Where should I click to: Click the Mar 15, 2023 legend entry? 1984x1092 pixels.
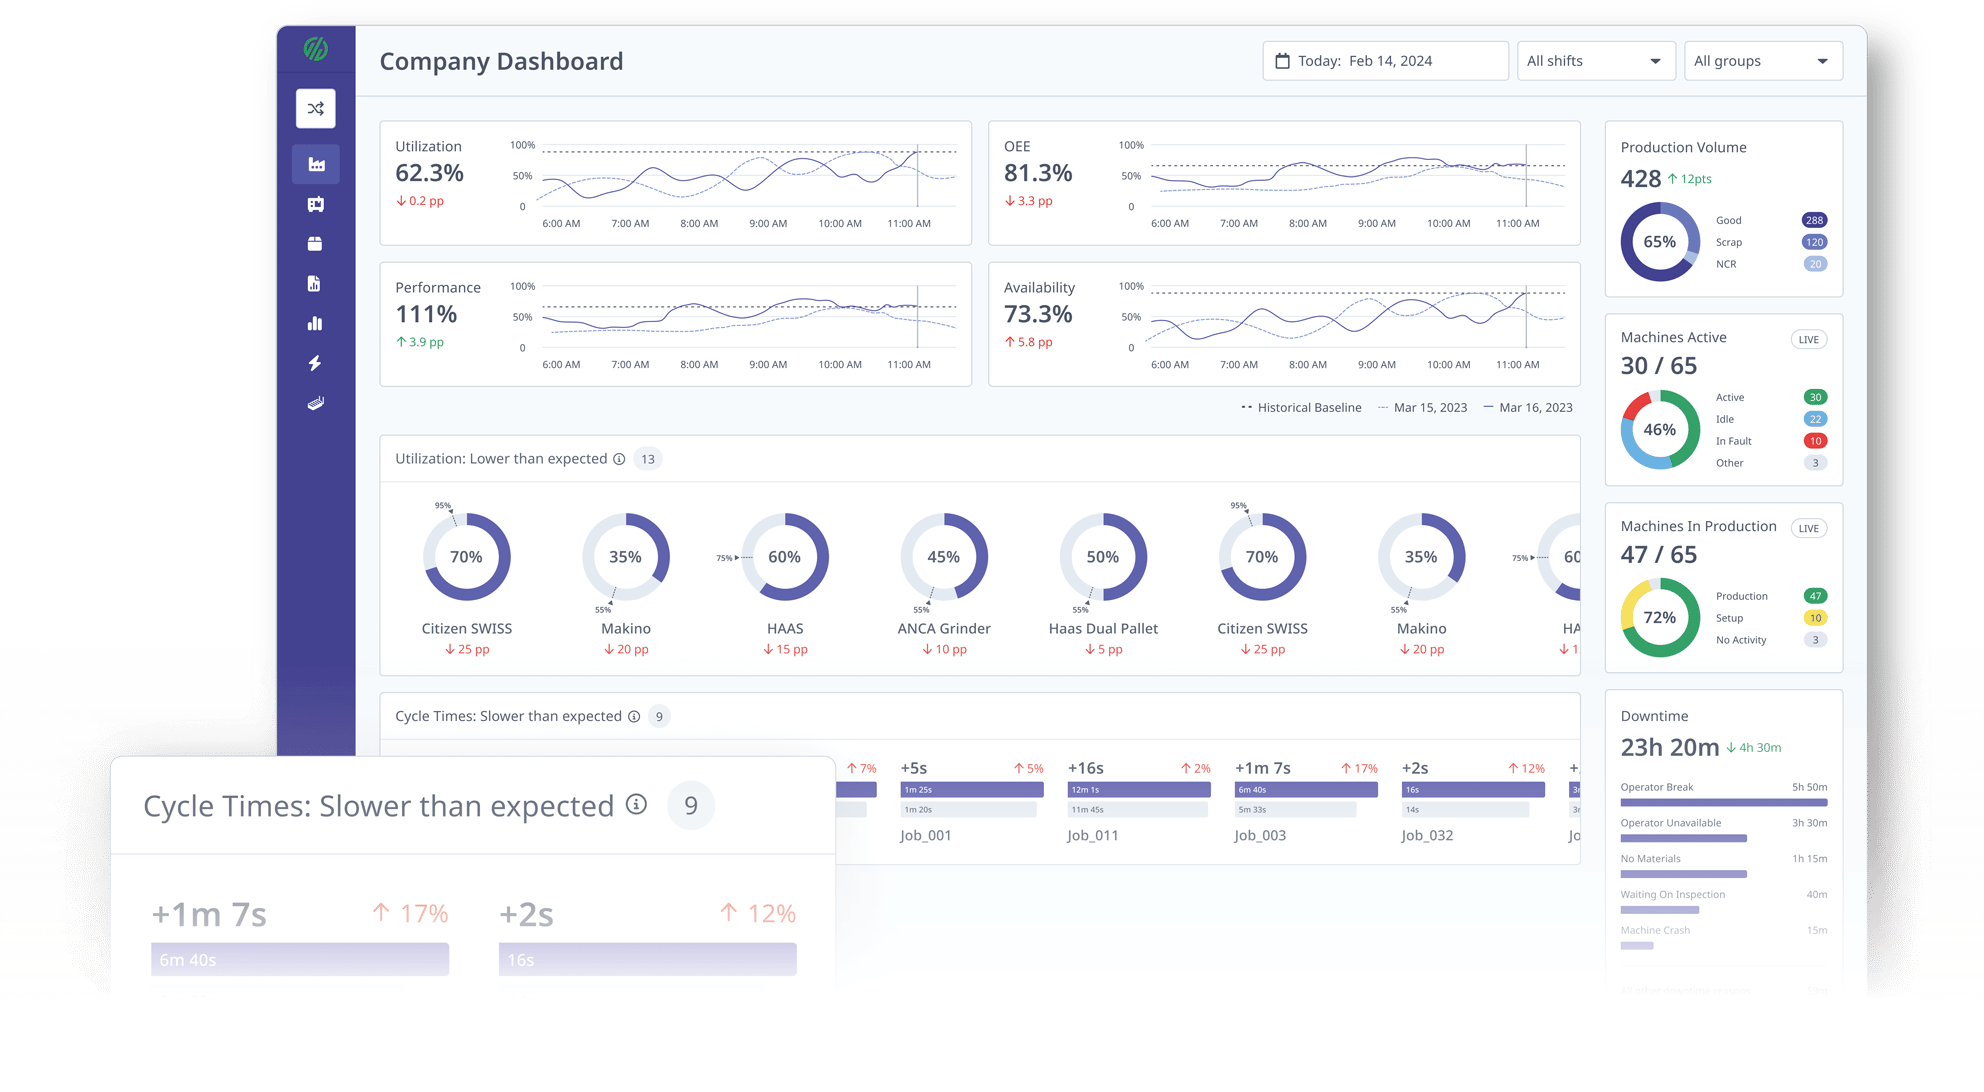(1422, 407)
